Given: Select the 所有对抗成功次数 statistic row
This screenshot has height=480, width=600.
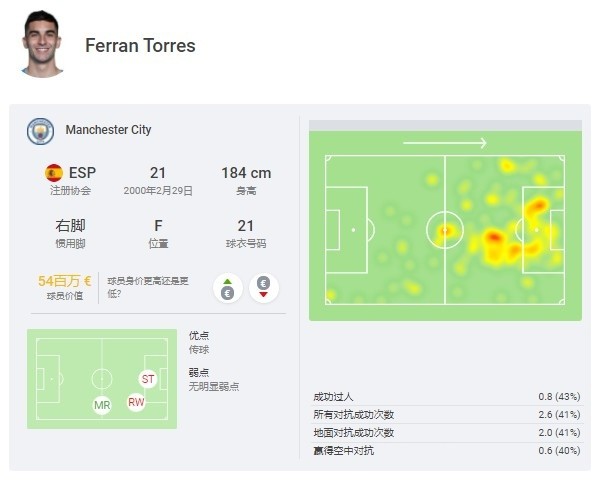Looking at the screenshot, I should (447, 415).
